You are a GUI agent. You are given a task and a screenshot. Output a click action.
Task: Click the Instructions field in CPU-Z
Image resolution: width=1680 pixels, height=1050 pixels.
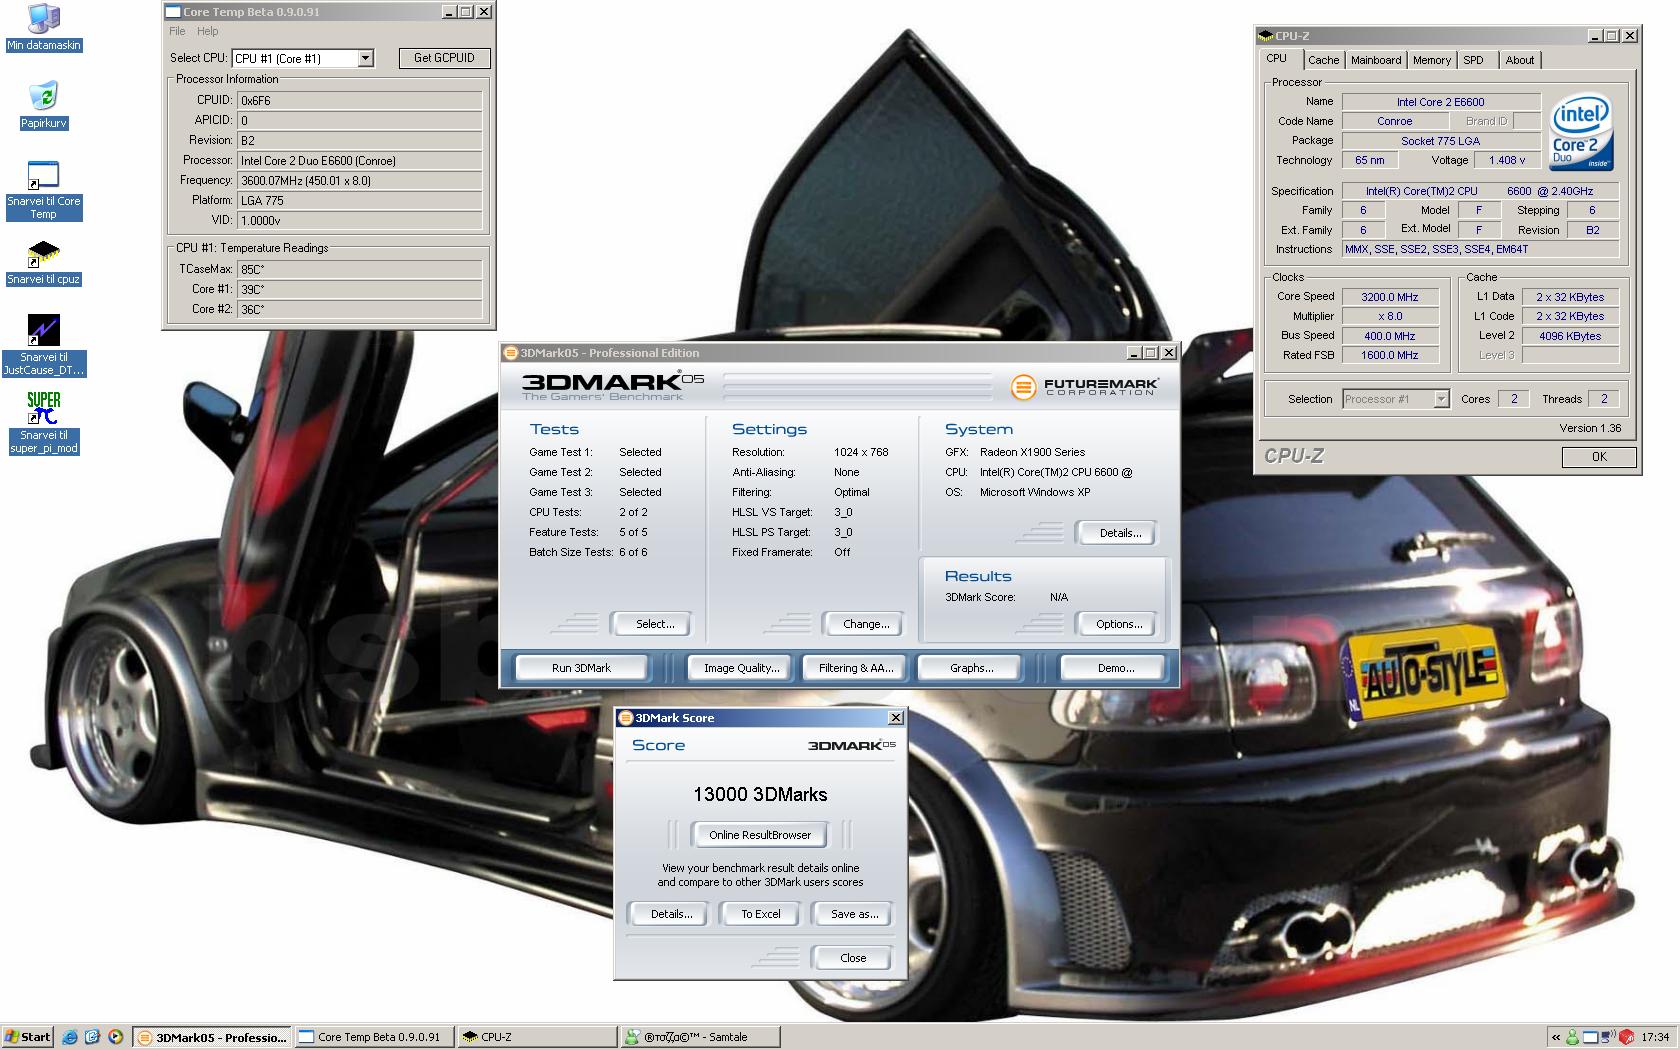[x=1480, y=250]
